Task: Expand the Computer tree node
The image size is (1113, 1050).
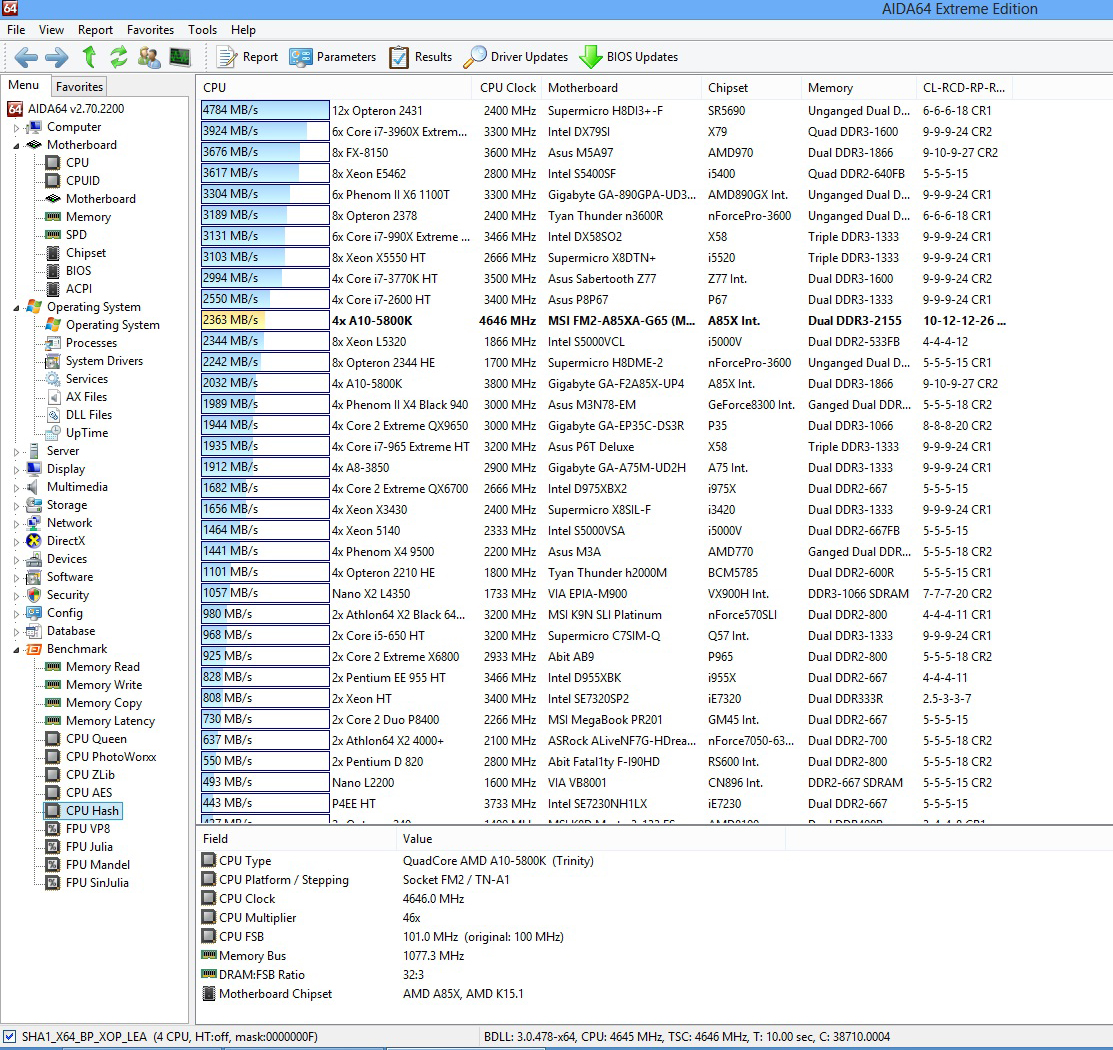Action: pyautogui.click(x=16, y=128)
